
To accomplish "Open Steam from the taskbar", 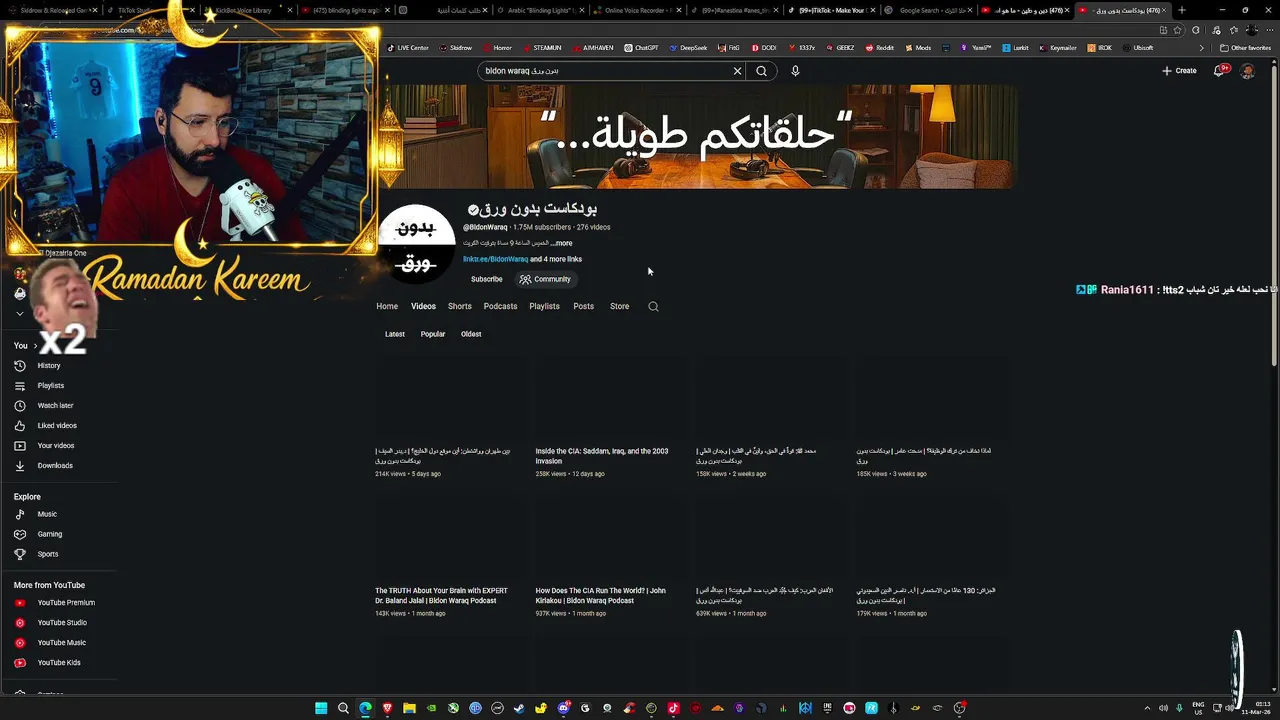I will [x=519, y=708].
